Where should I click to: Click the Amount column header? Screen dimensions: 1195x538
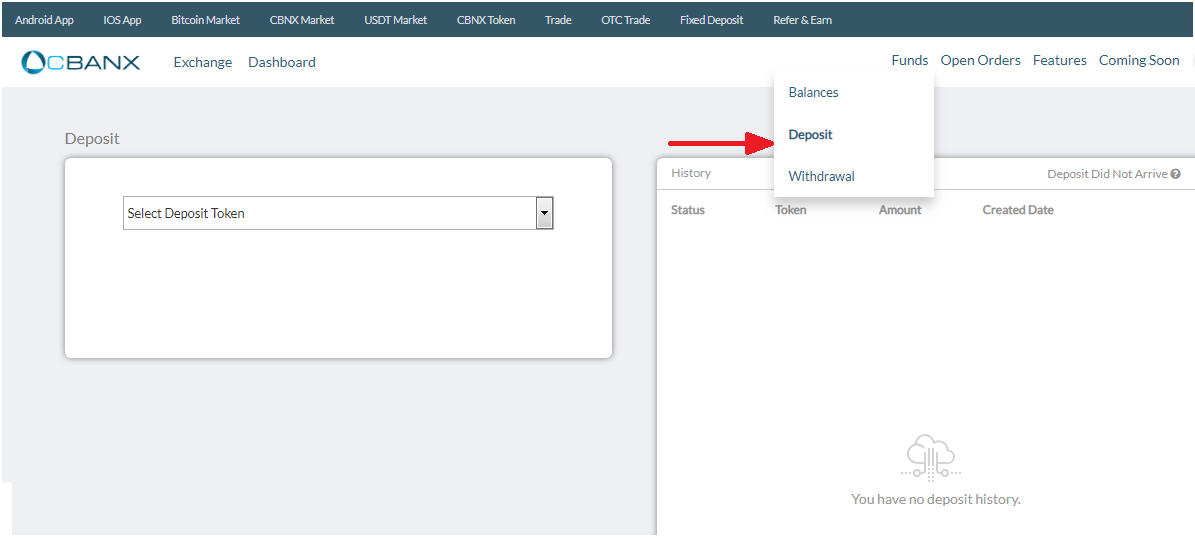coord(900,210)
